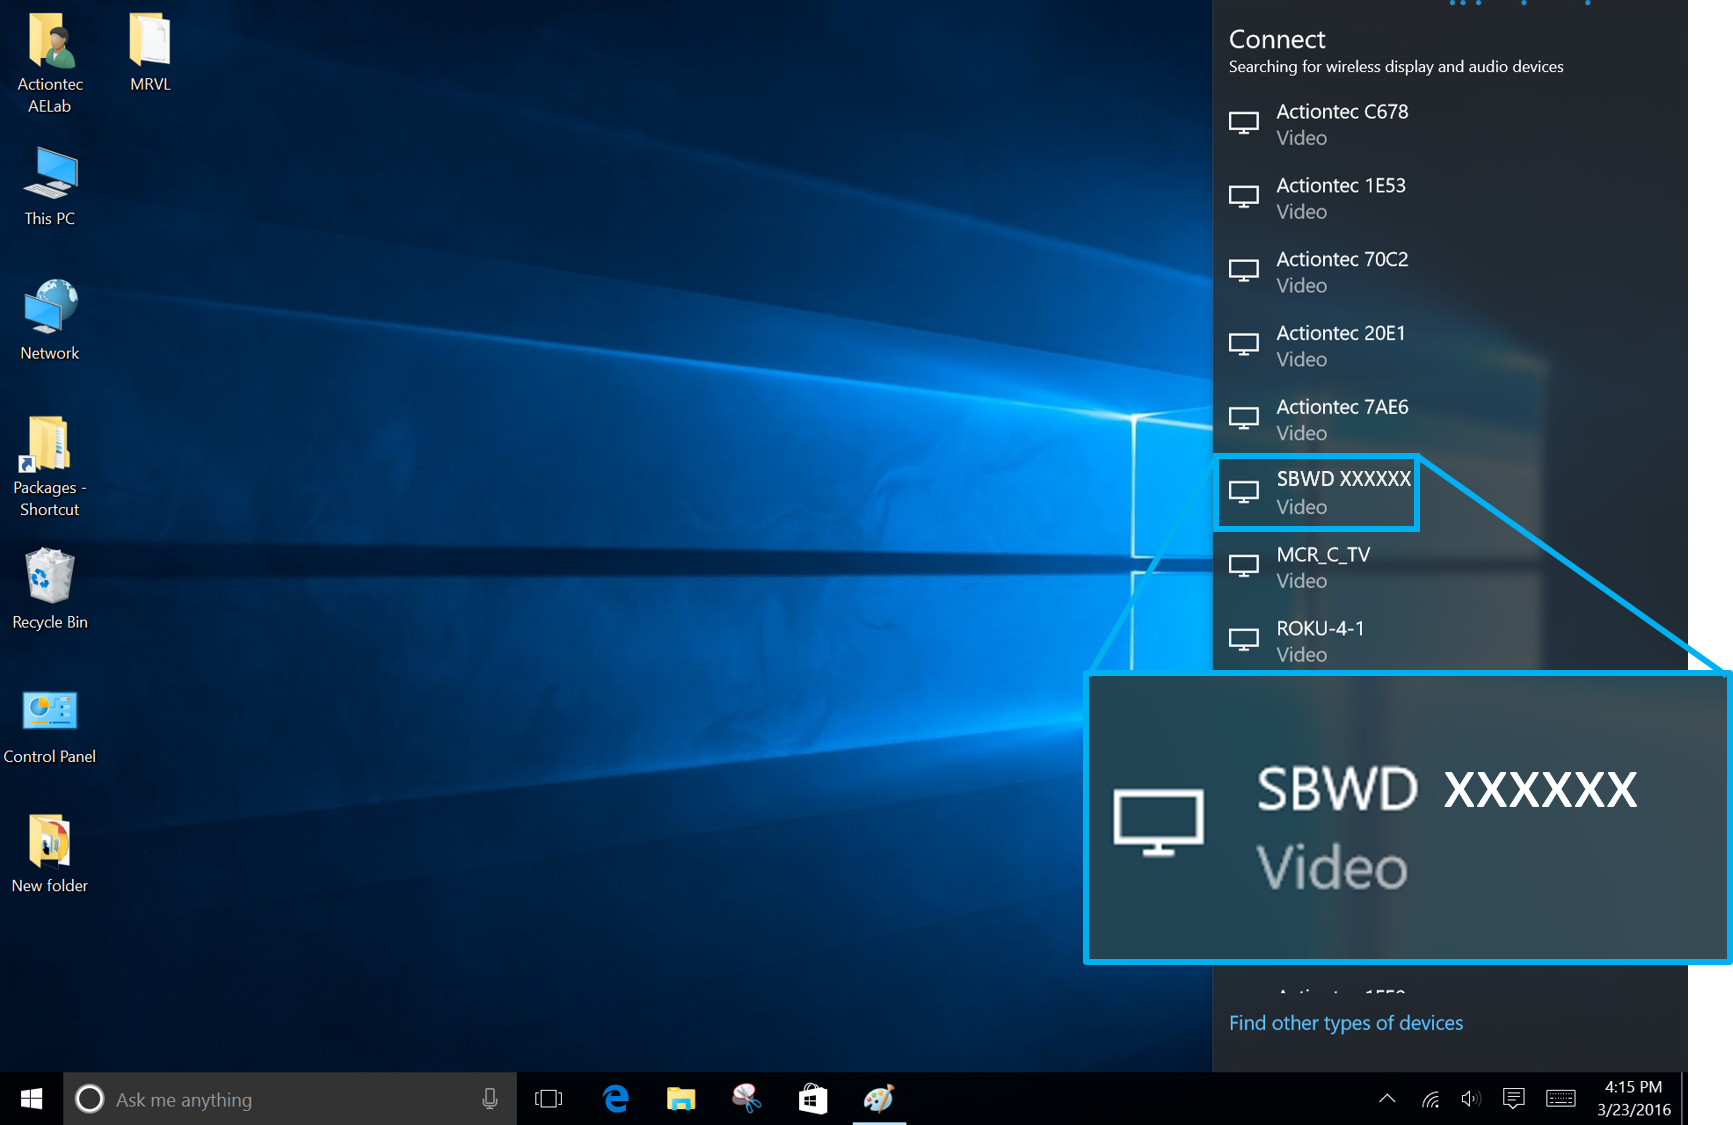This screenshot has height=1125, width=1733.
Task: Open the volume control tray icon
Action: (1470, 1099)
